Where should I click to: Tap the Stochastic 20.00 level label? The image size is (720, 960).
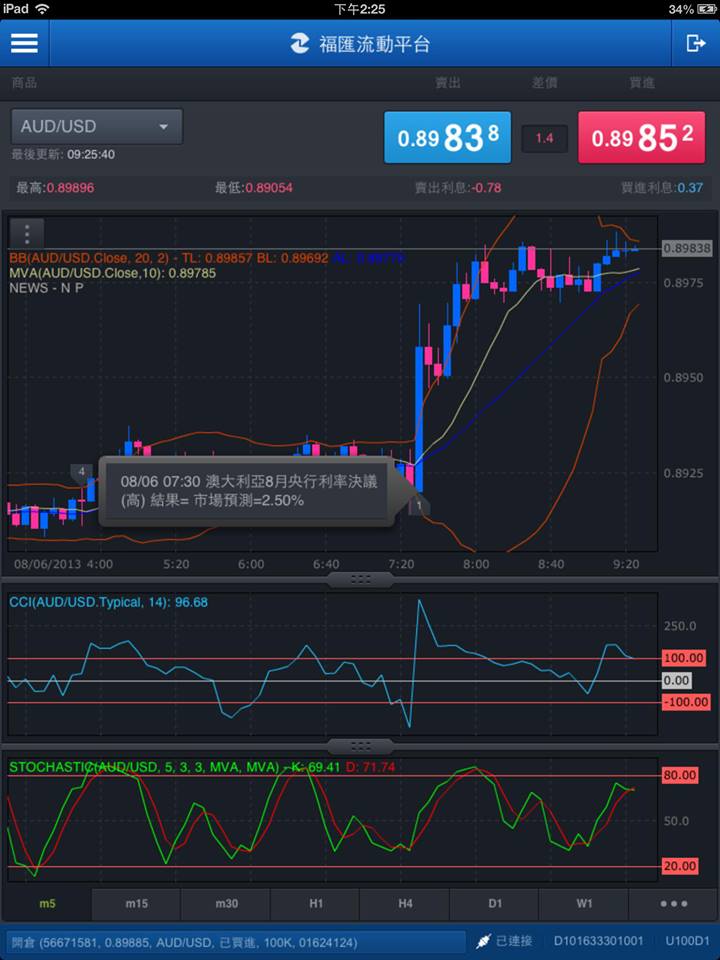pos(680,866)
